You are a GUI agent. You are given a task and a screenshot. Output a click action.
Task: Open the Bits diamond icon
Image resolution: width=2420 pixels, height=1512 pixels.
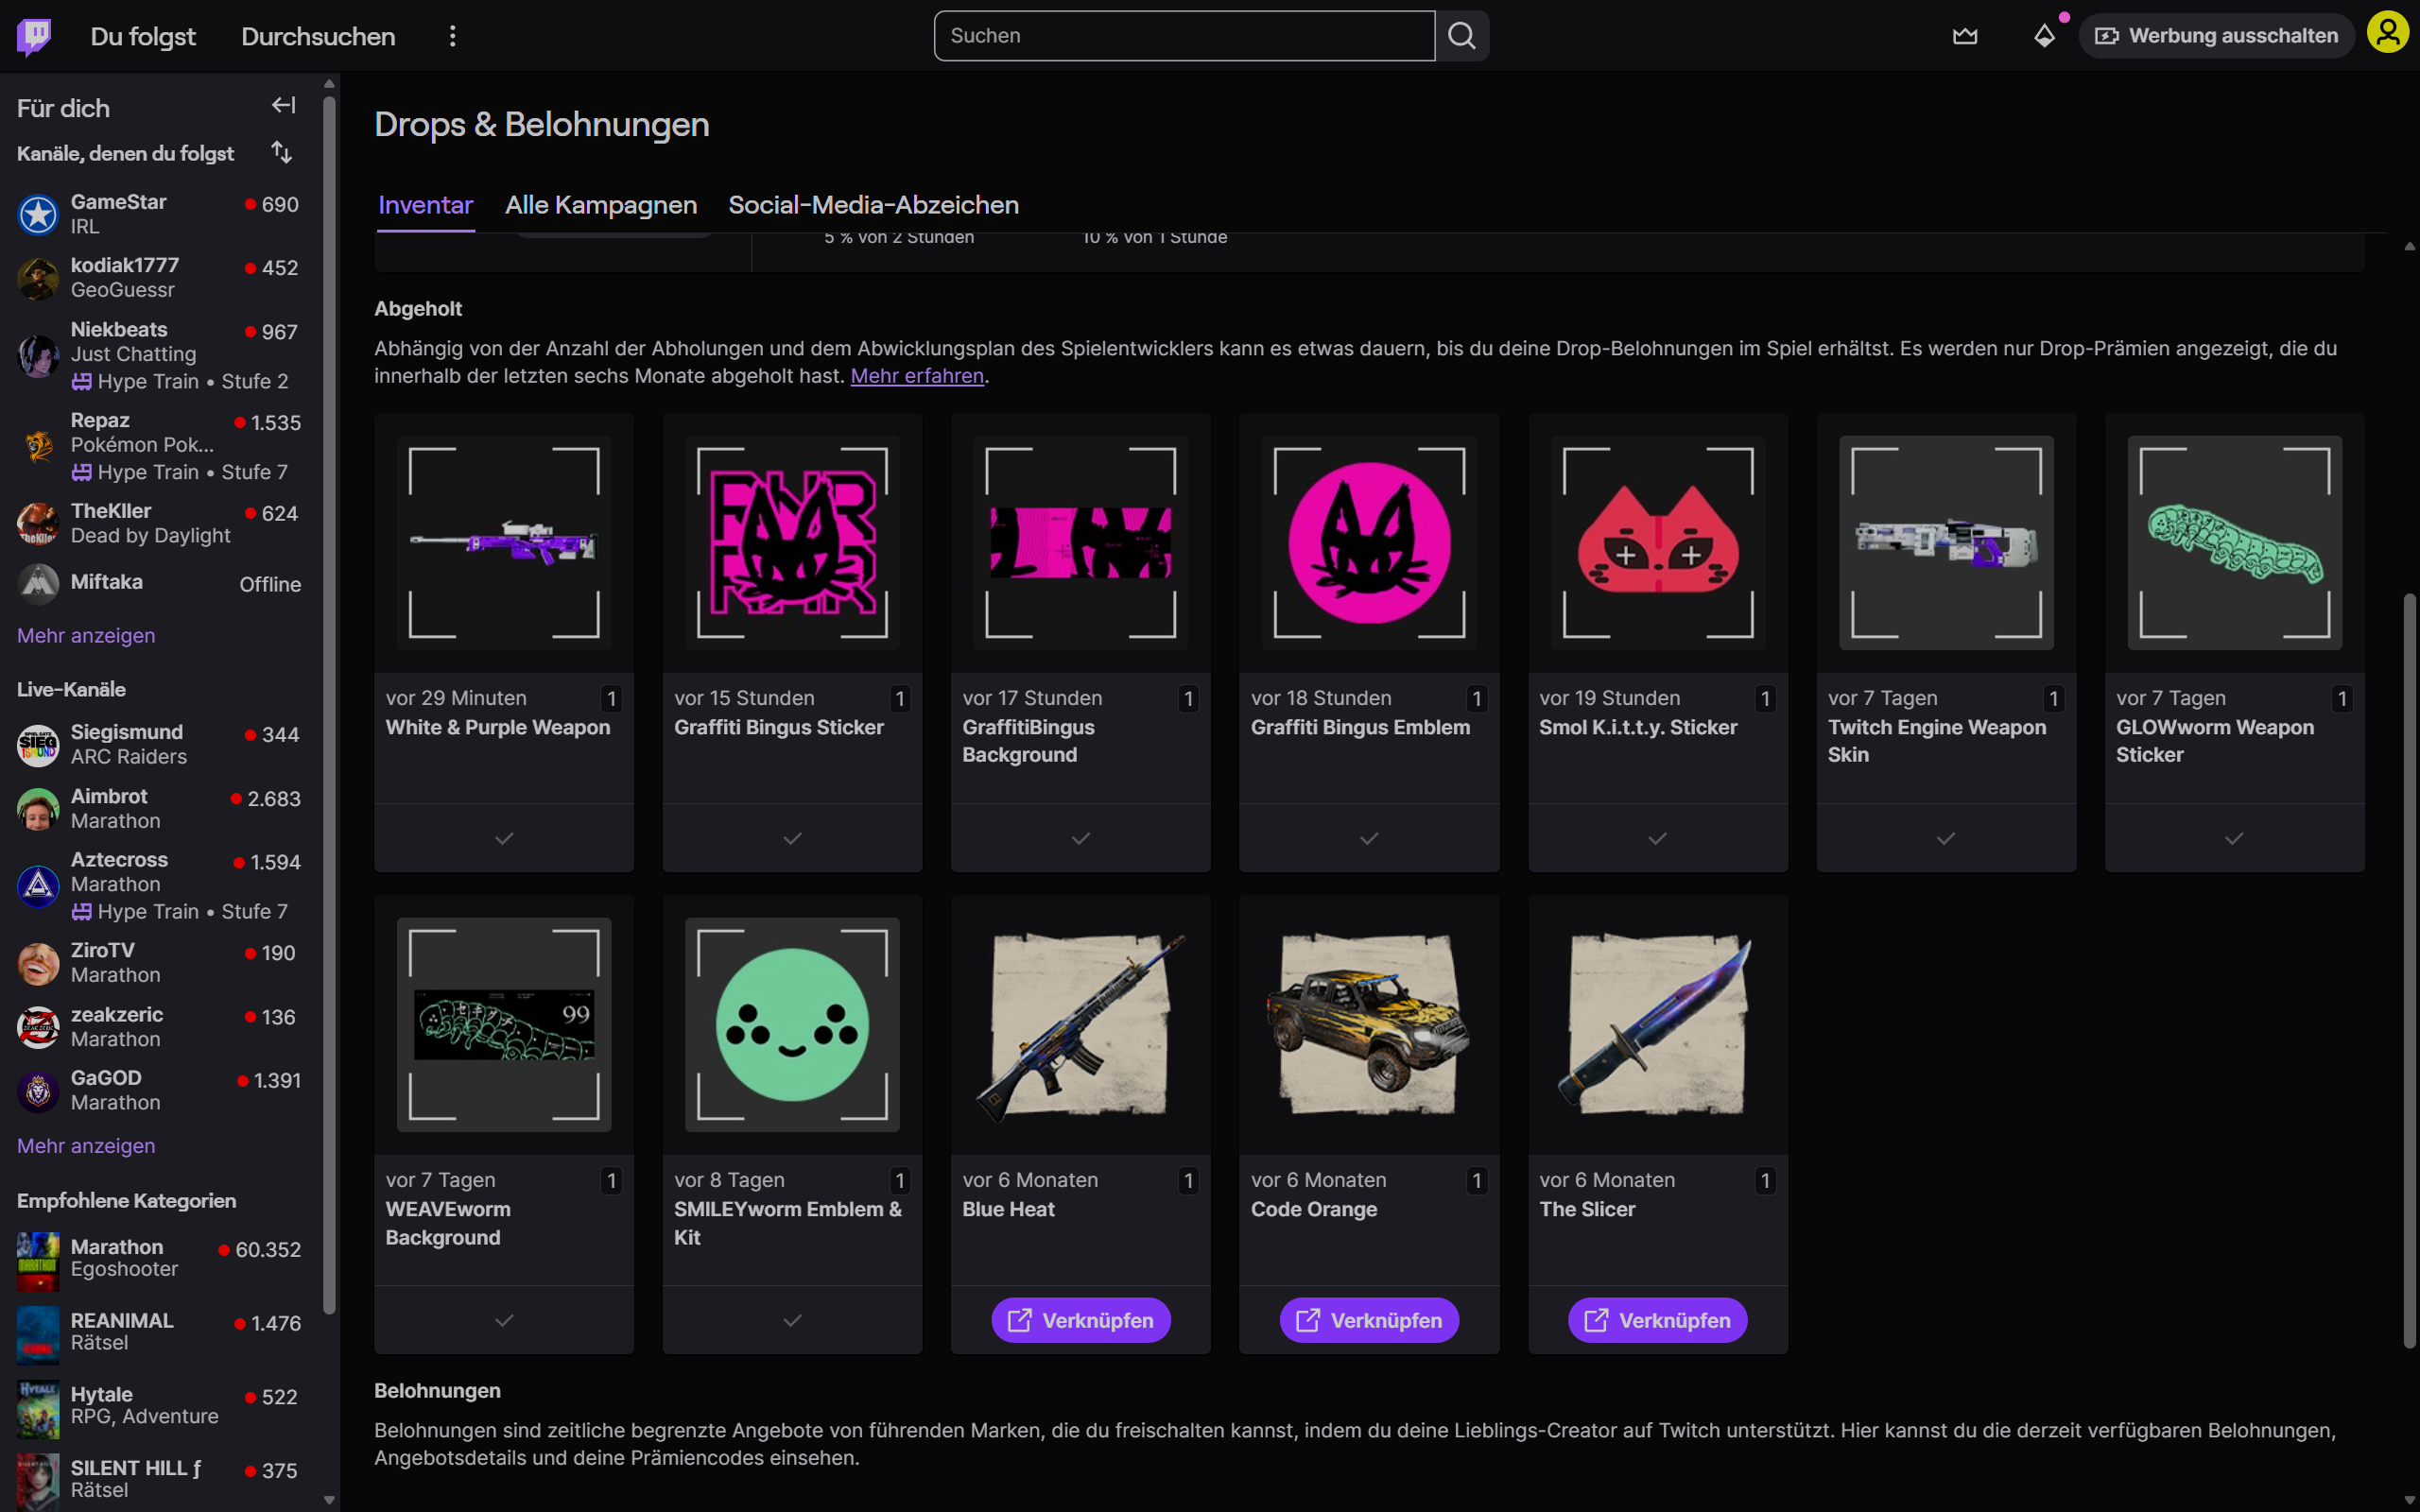[2044, 36]
